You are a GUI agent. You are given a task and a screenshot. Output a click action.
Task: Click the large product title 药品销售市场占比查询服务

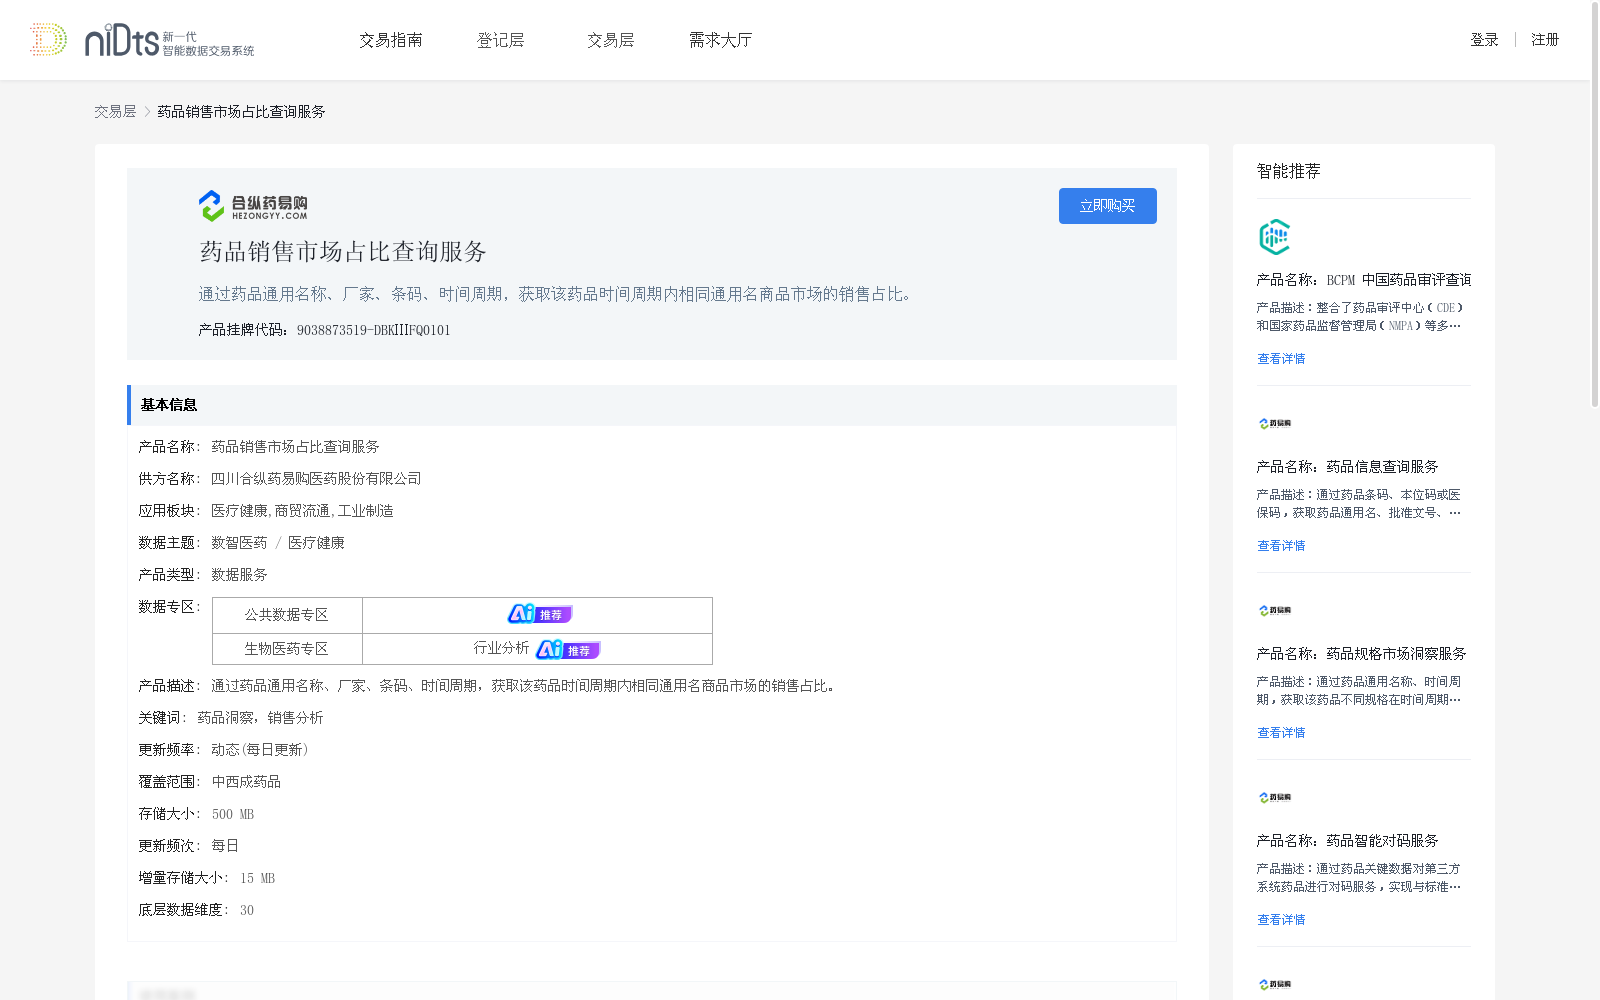point(343,252)
